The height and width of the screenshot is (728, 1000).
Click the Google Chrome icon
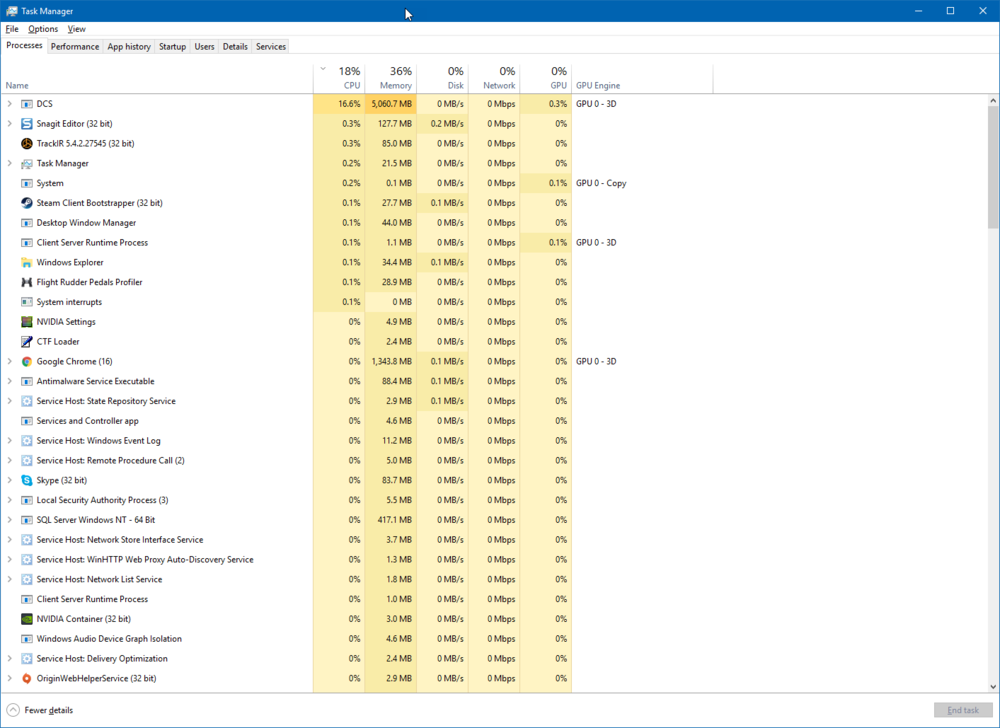click(27, 361)
